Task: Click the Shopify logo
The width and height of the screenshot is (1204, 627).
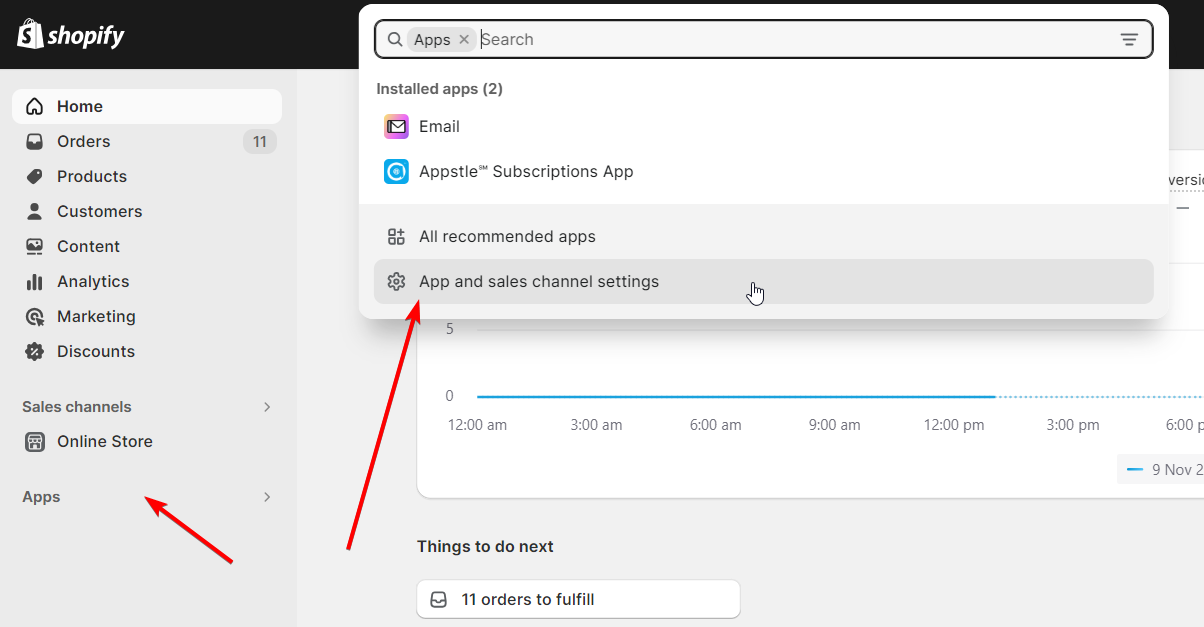Action: click(x=70, y=35)
